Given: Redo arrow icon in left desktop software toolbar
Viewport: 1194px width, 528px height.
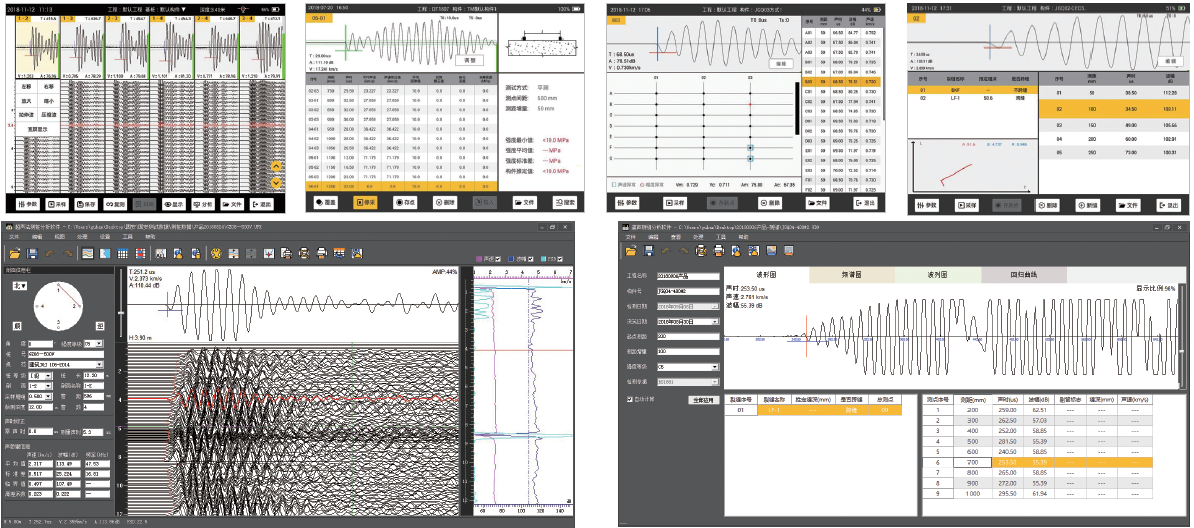Looking at the screenshot, I should [67, 253].
